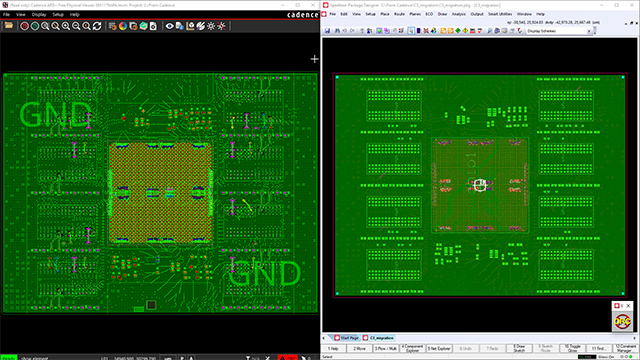Click the 11 Find button

[599, 349]
